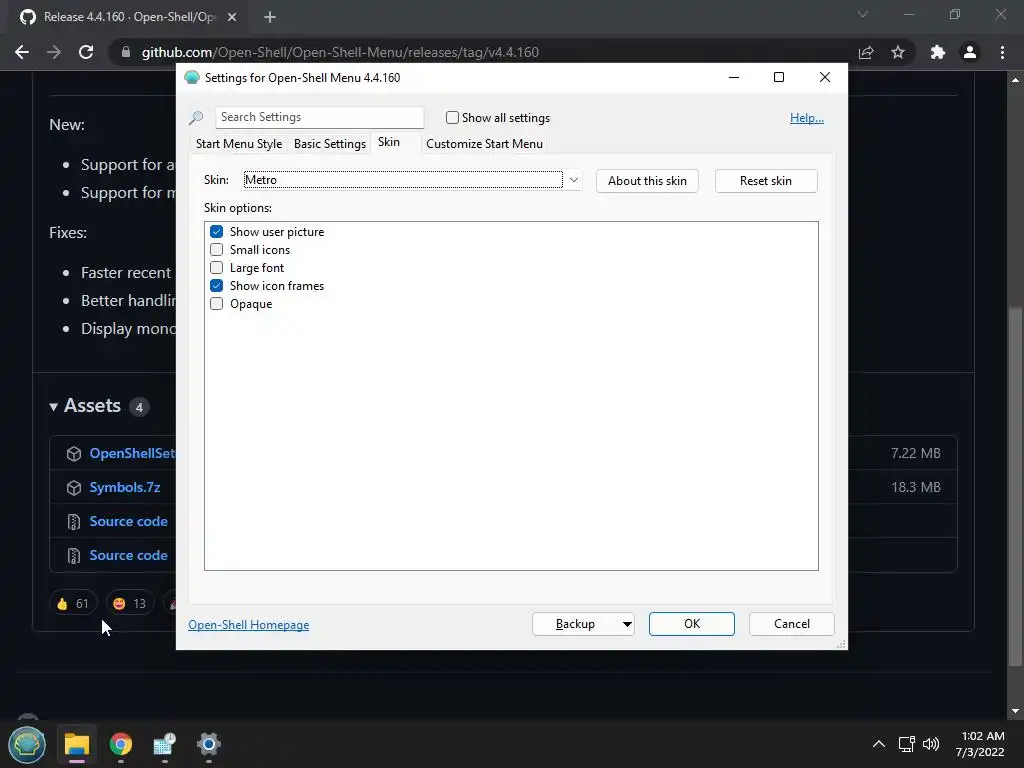Expand the Skin dropdown arrow
Viewport: 1024px width, 768px height.
click(x=573, y=180)
